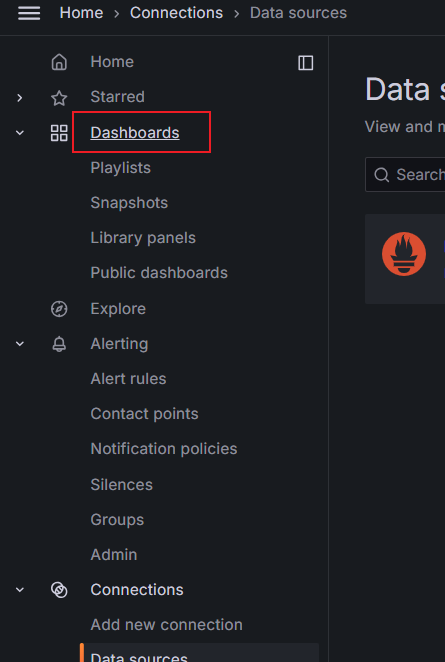Open Alerting in the sidebar
445x662 pixels.
119,344
